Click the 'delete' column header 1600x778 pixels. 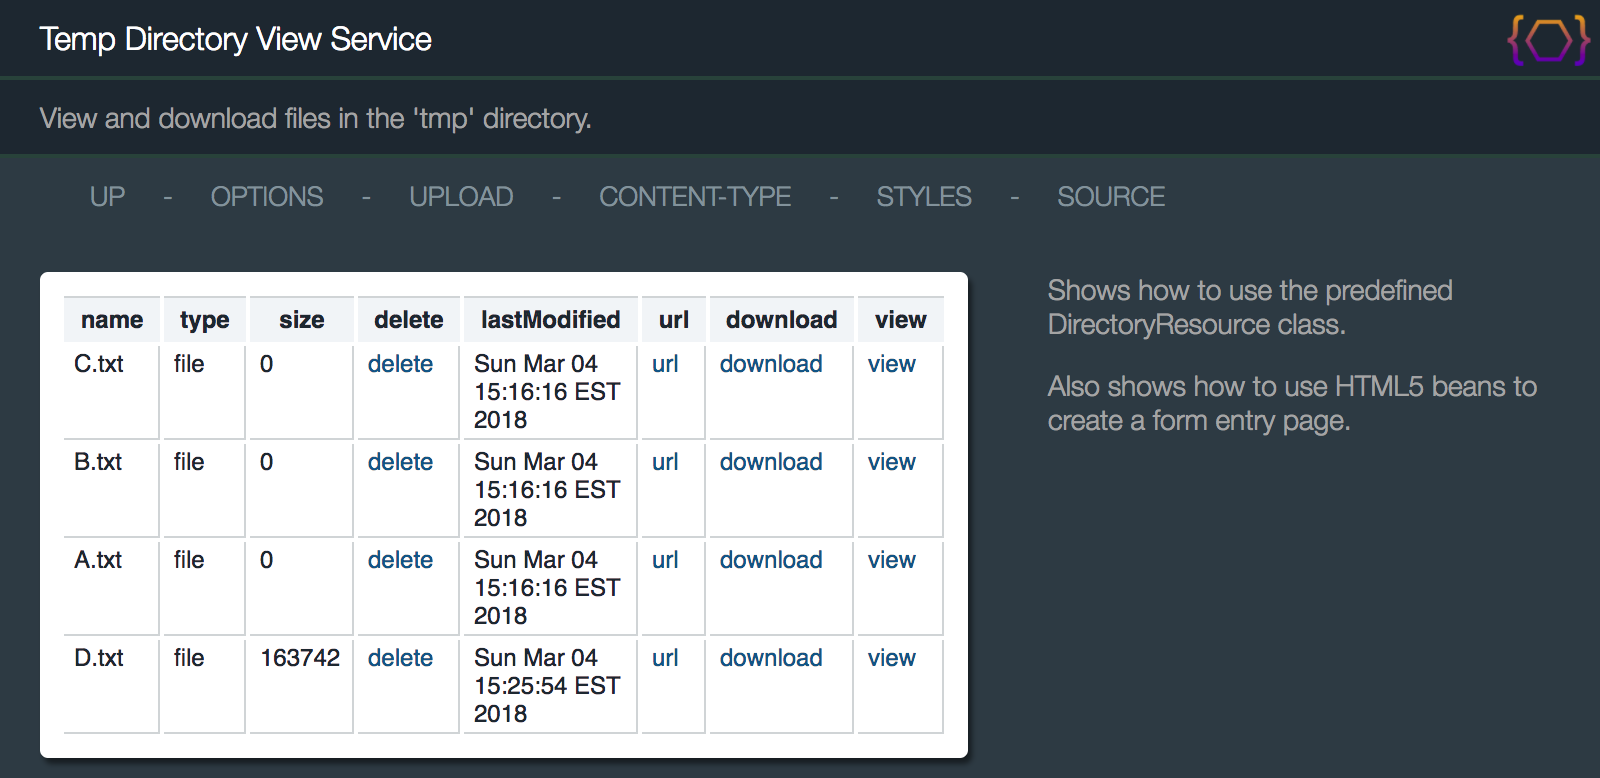coord(409,320)
